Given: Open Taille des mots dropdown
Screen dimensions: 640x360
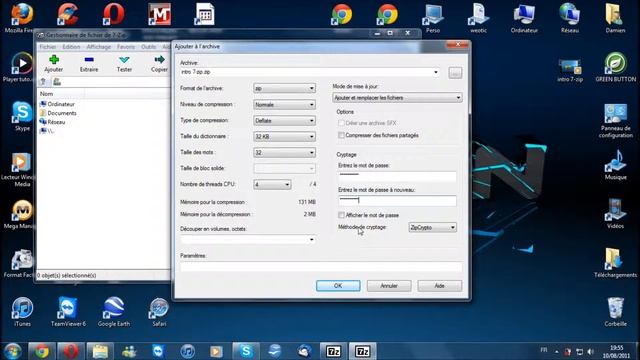Looking at the screenshot, I should coord(284,153).
